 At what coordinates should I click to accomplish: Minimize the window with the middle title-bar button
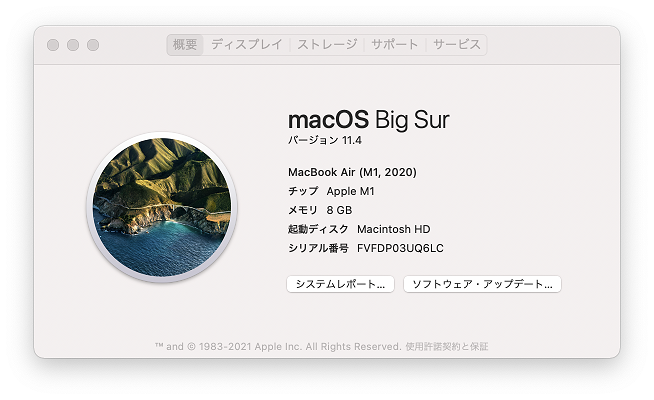coord(73,45)
